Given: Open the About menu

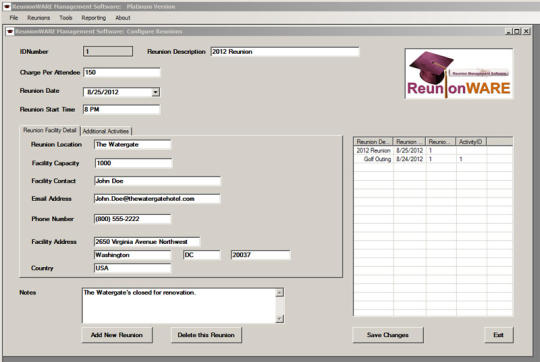Looking at the screenshot, I should click(x=123, y=18).
